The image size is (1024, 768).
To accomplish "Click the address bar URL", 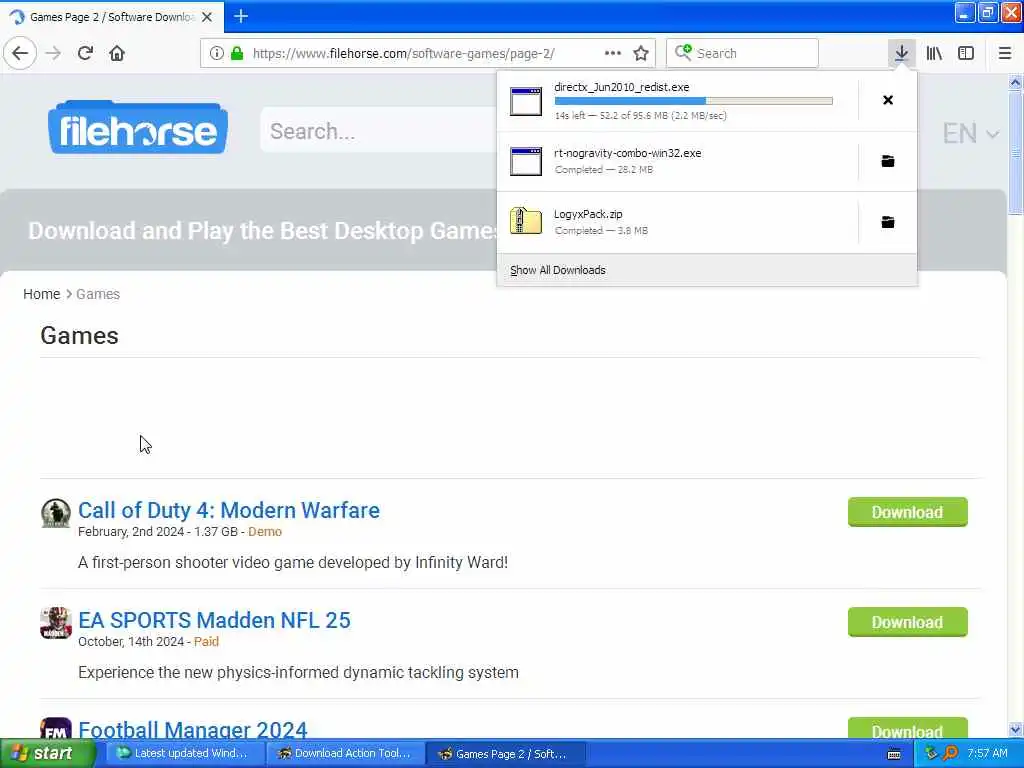I will click(403, 53).
